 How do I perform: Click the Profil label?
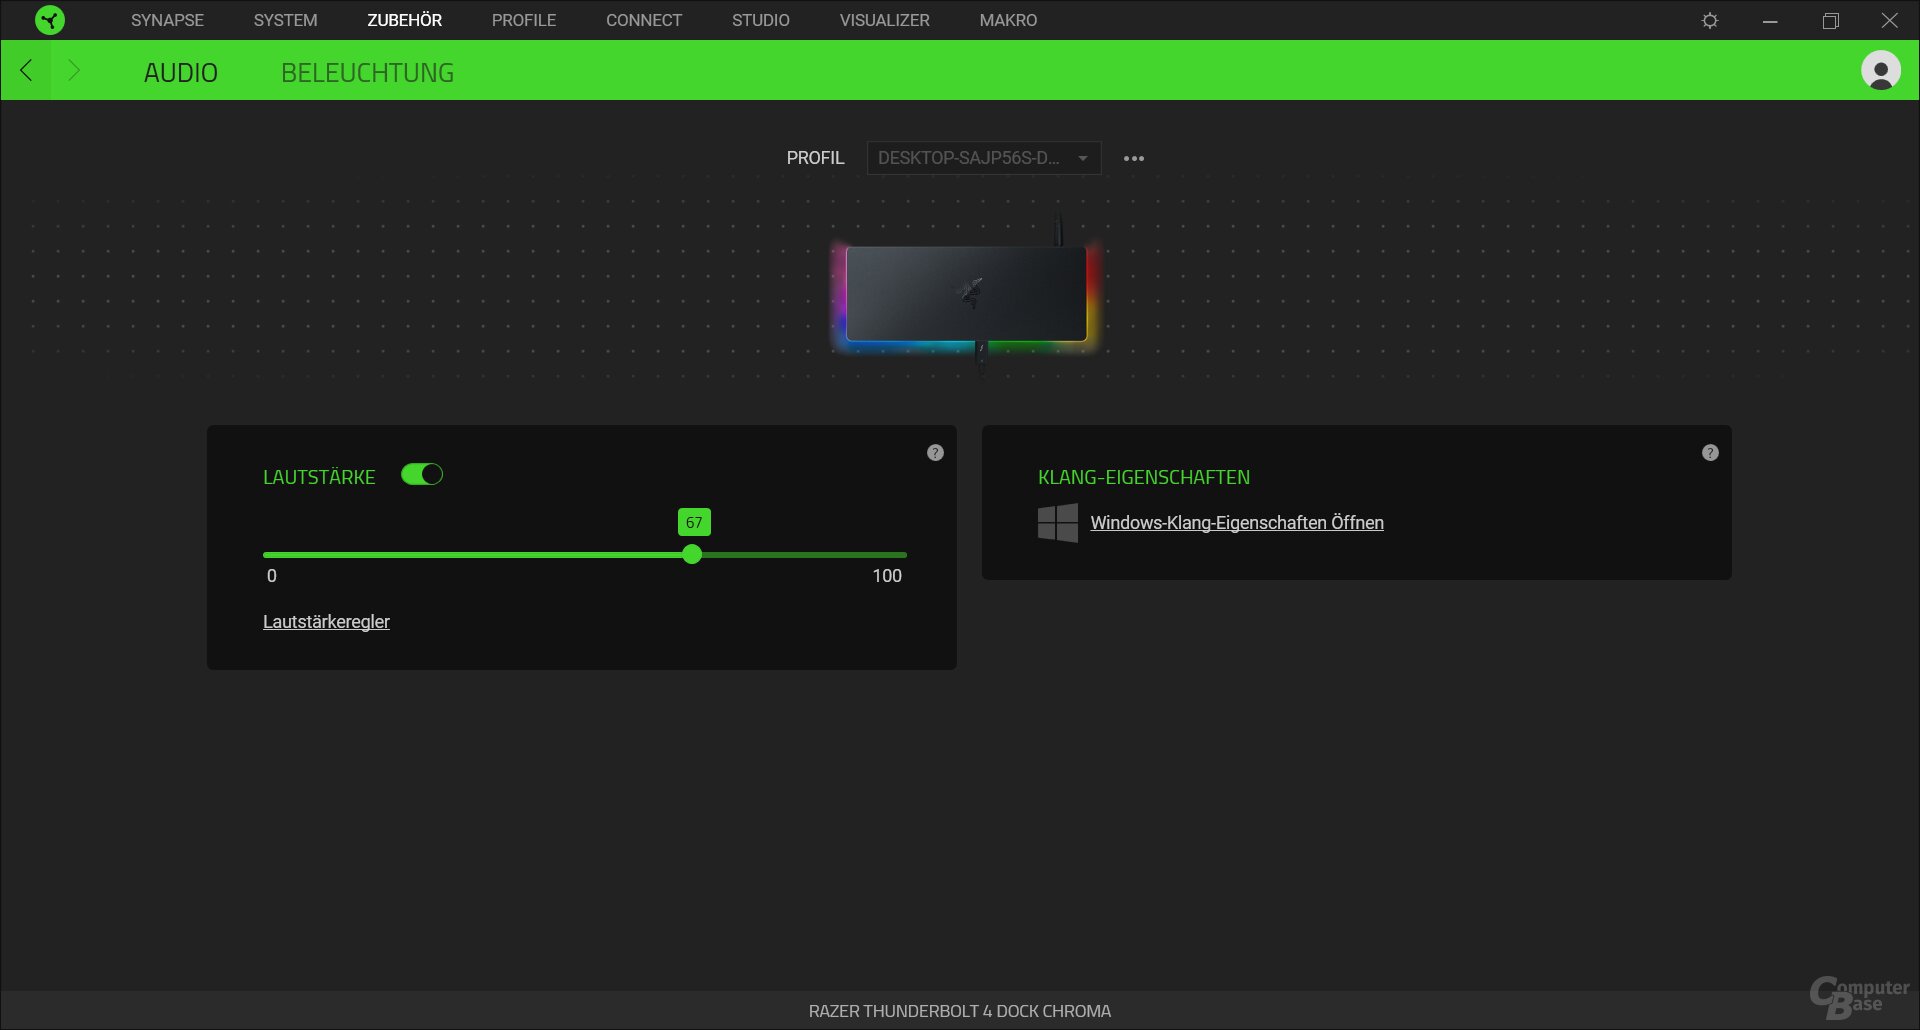[x=815, y=158]
